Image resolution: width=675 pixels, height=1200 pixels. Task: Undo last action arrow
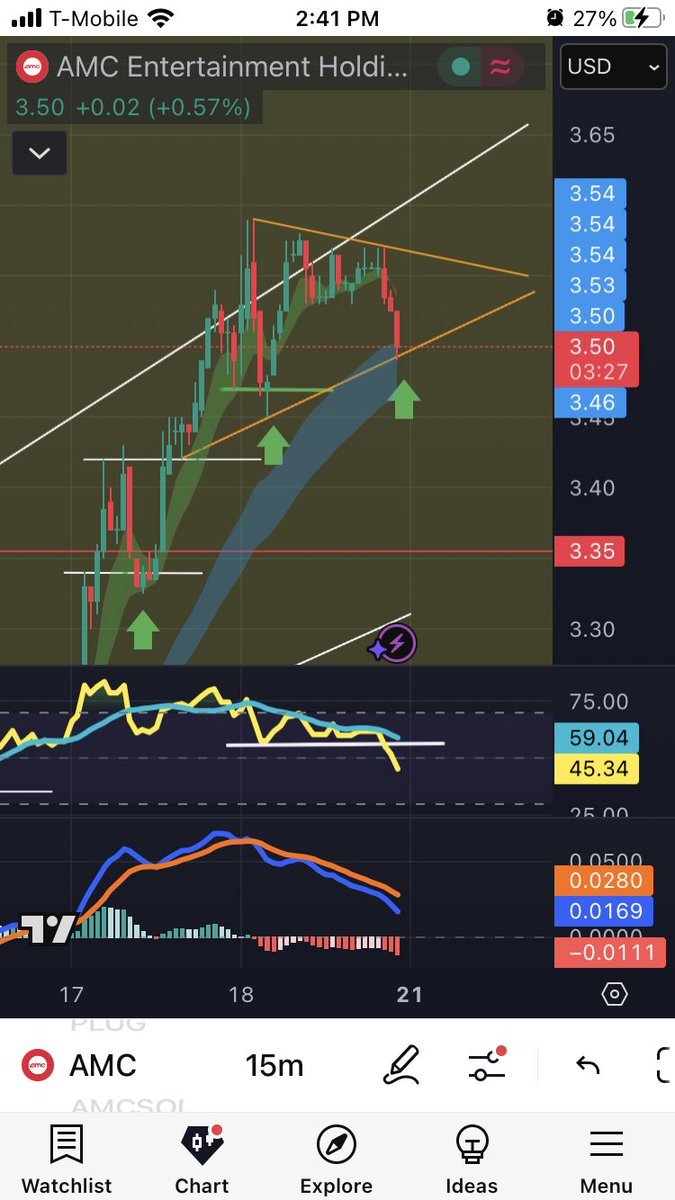pyautogui.click(x=588, y=1065)
